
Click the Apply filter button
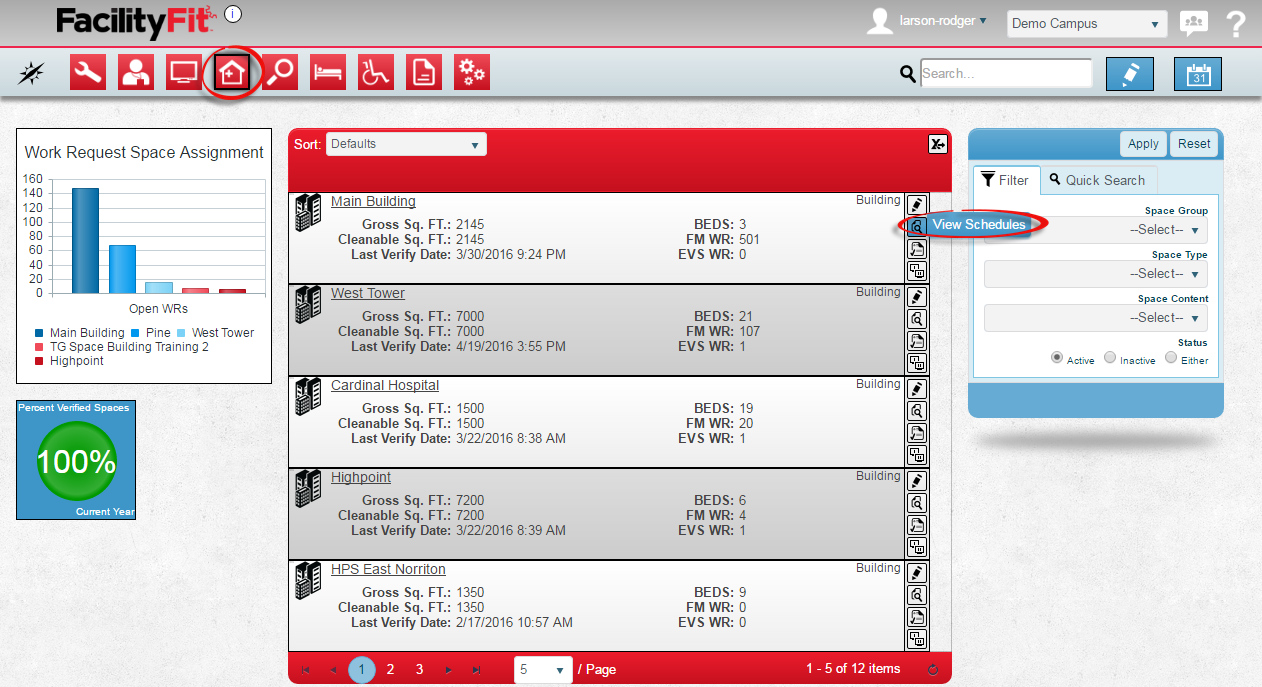pyautogui.click(x=1143, y=144)
